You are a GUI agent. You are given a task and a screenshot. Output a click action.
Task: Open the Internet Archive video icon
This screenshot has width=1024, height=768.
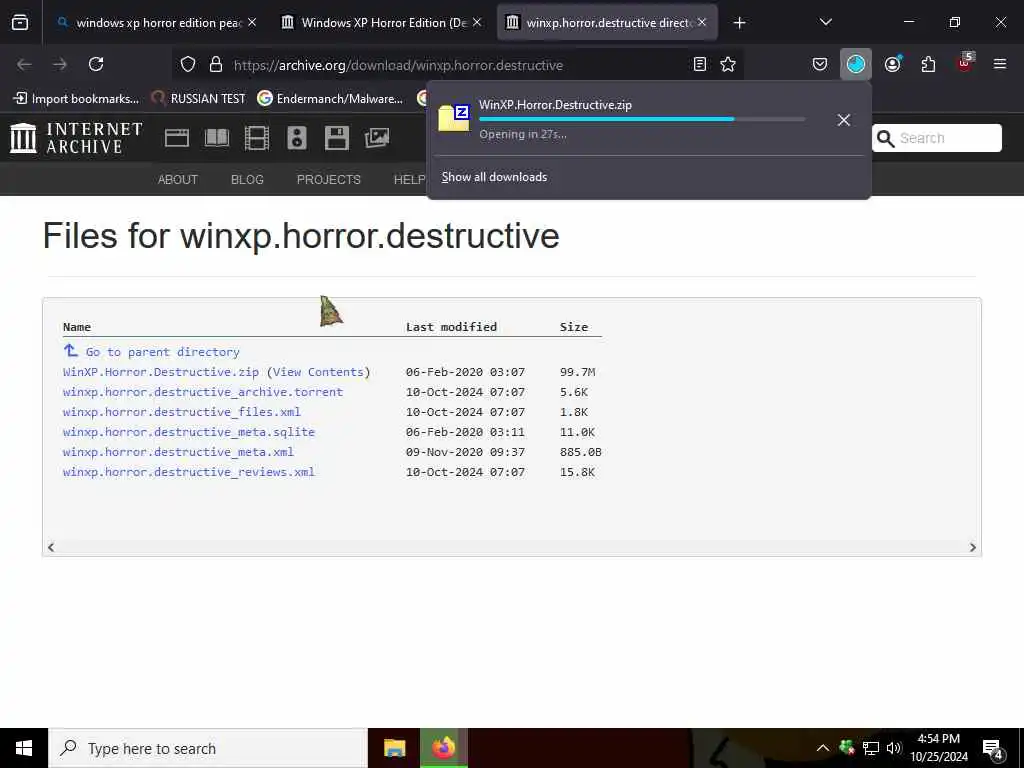tap(257, 138)
